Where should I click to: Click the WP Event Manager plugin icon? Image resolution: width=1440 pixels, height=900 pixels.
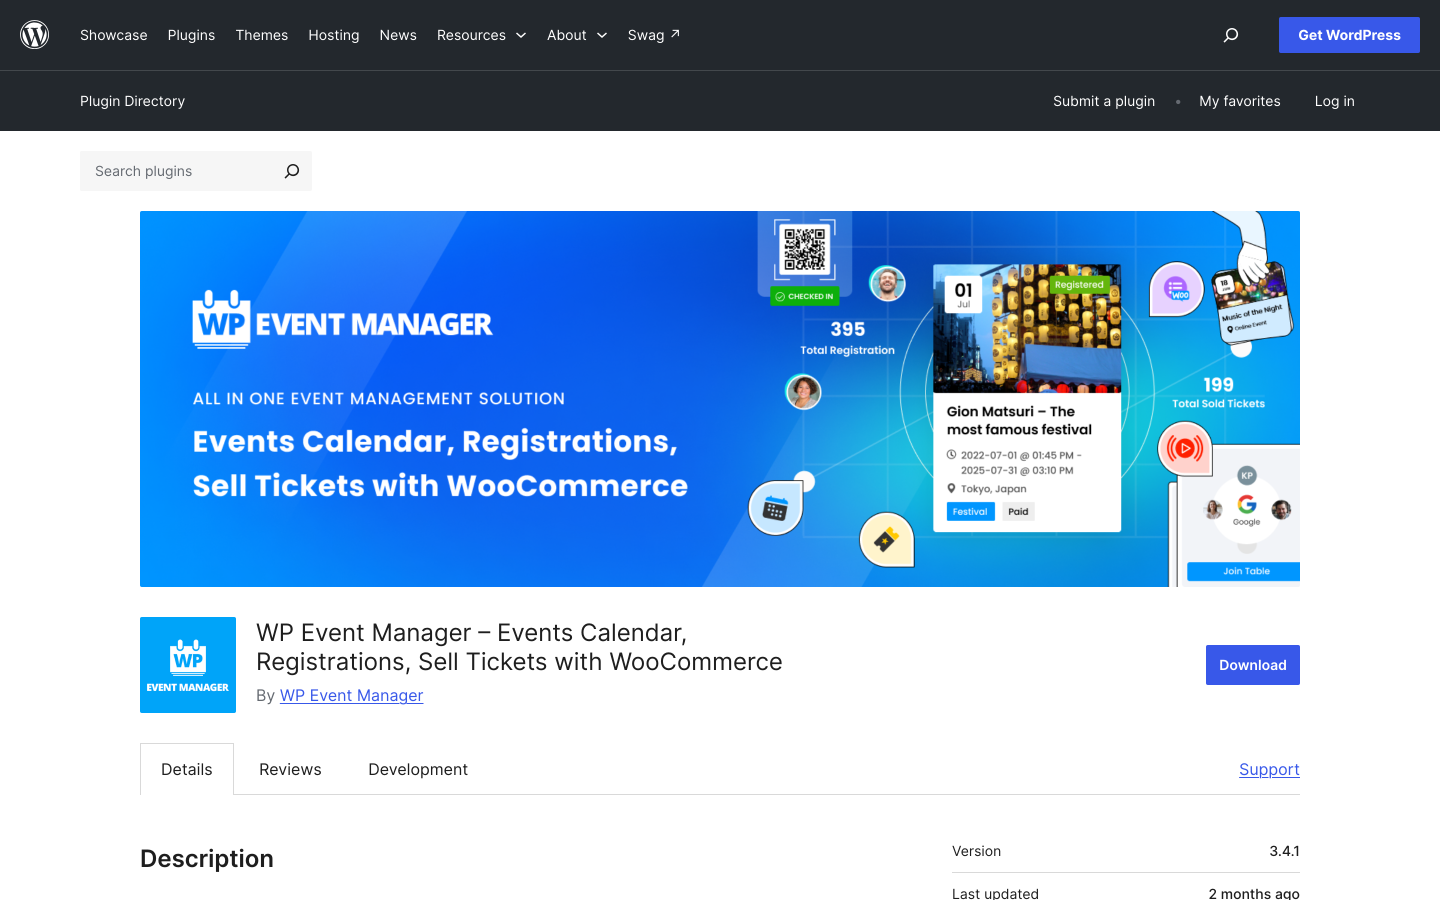pos(188,665)
